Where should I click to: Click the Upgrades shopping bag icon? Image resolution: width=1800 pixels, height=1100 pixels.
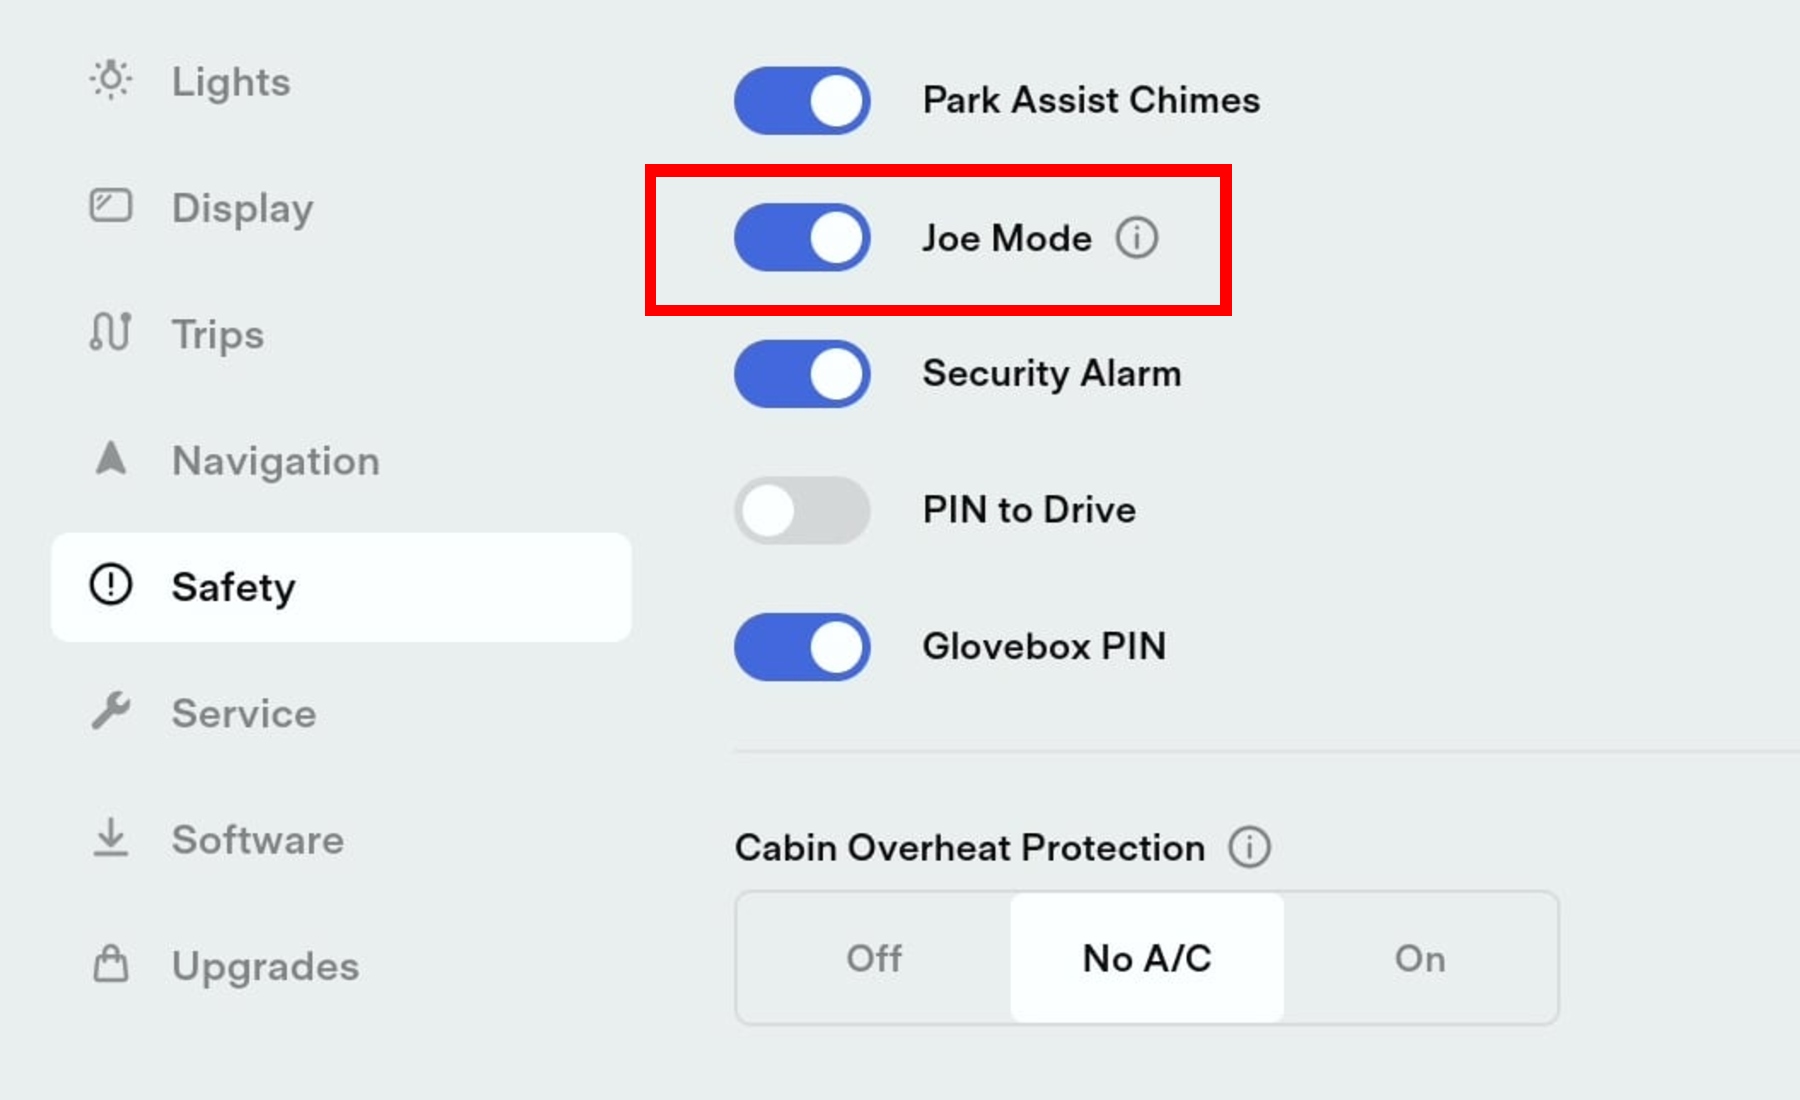click(x=110, y=964)
